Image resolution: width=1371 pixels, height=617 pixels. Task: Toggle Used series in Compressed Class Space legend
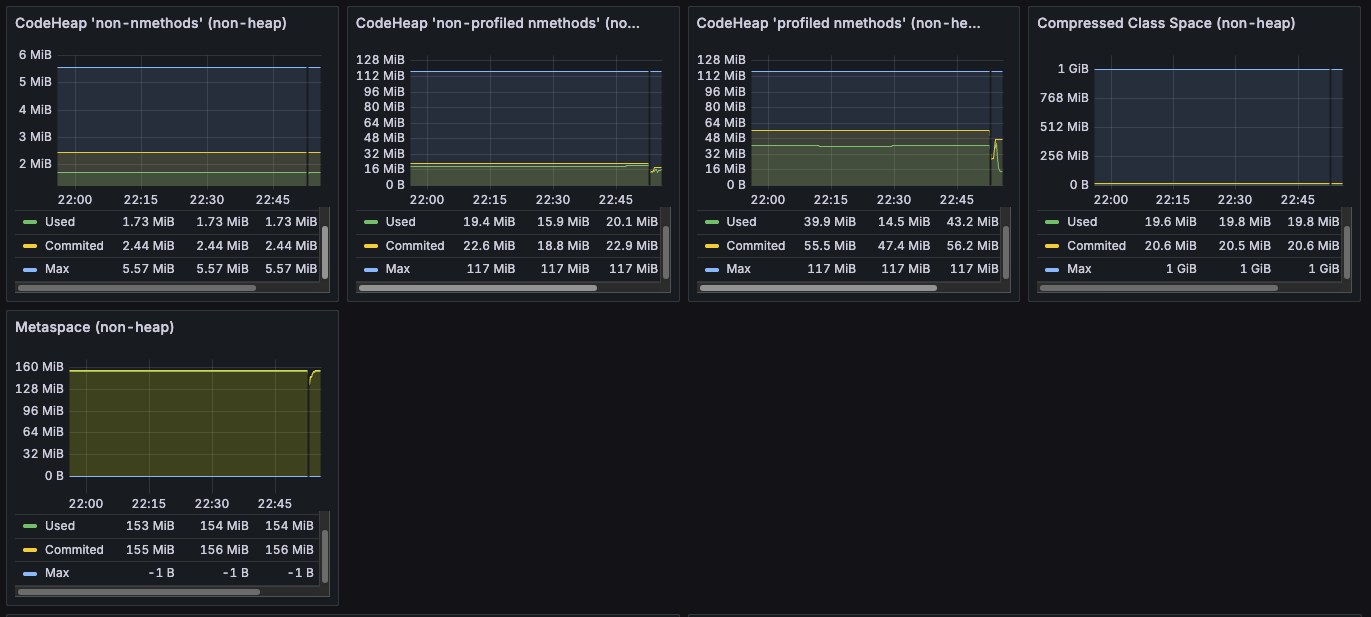[1082, 222]
